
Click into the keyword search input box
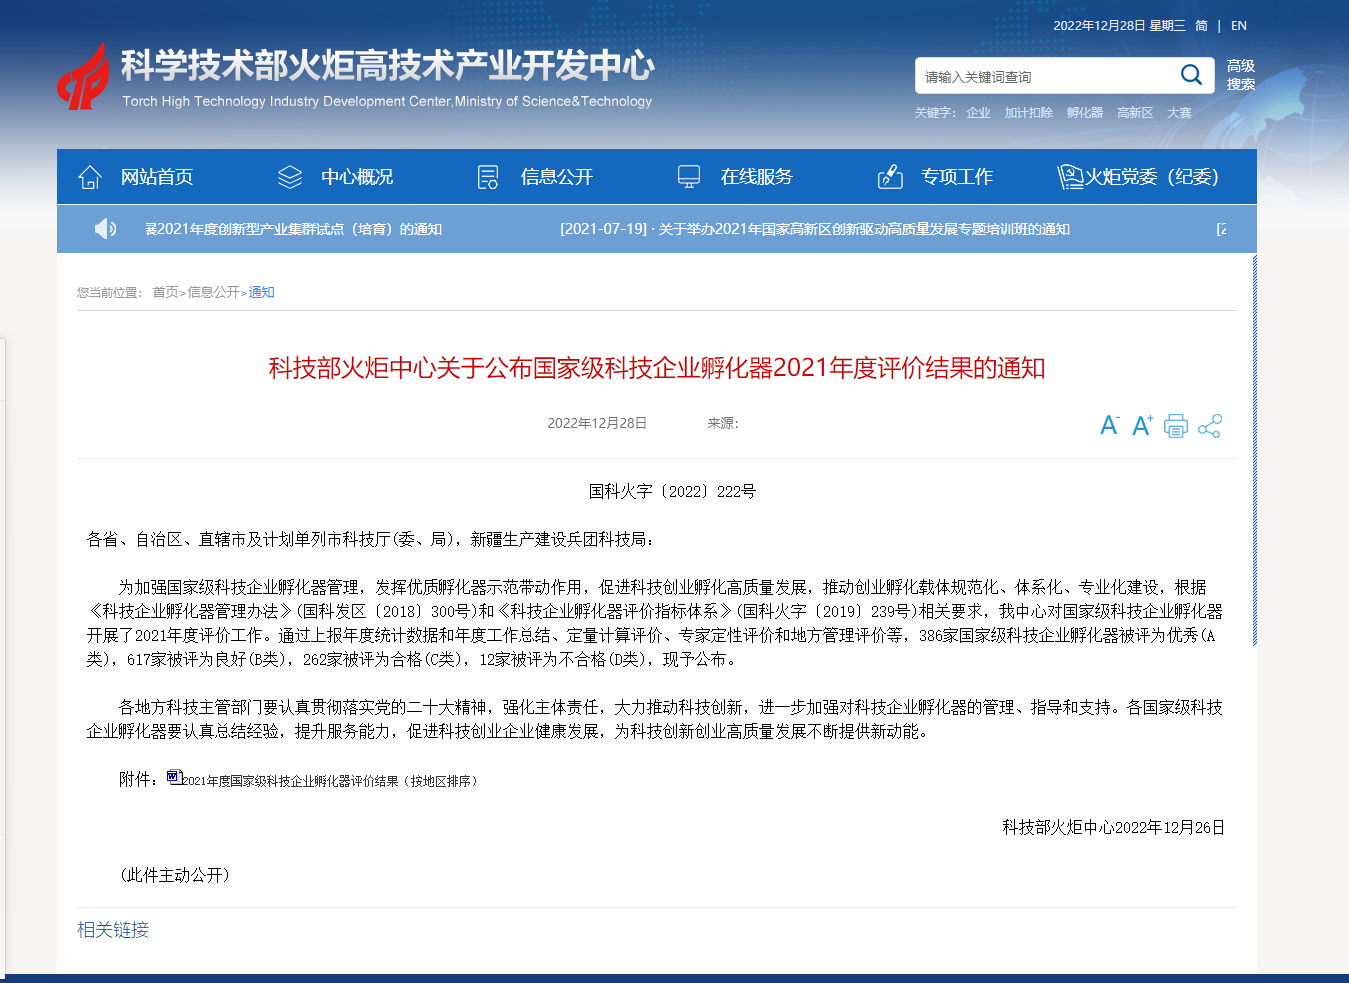point(1045,76)
